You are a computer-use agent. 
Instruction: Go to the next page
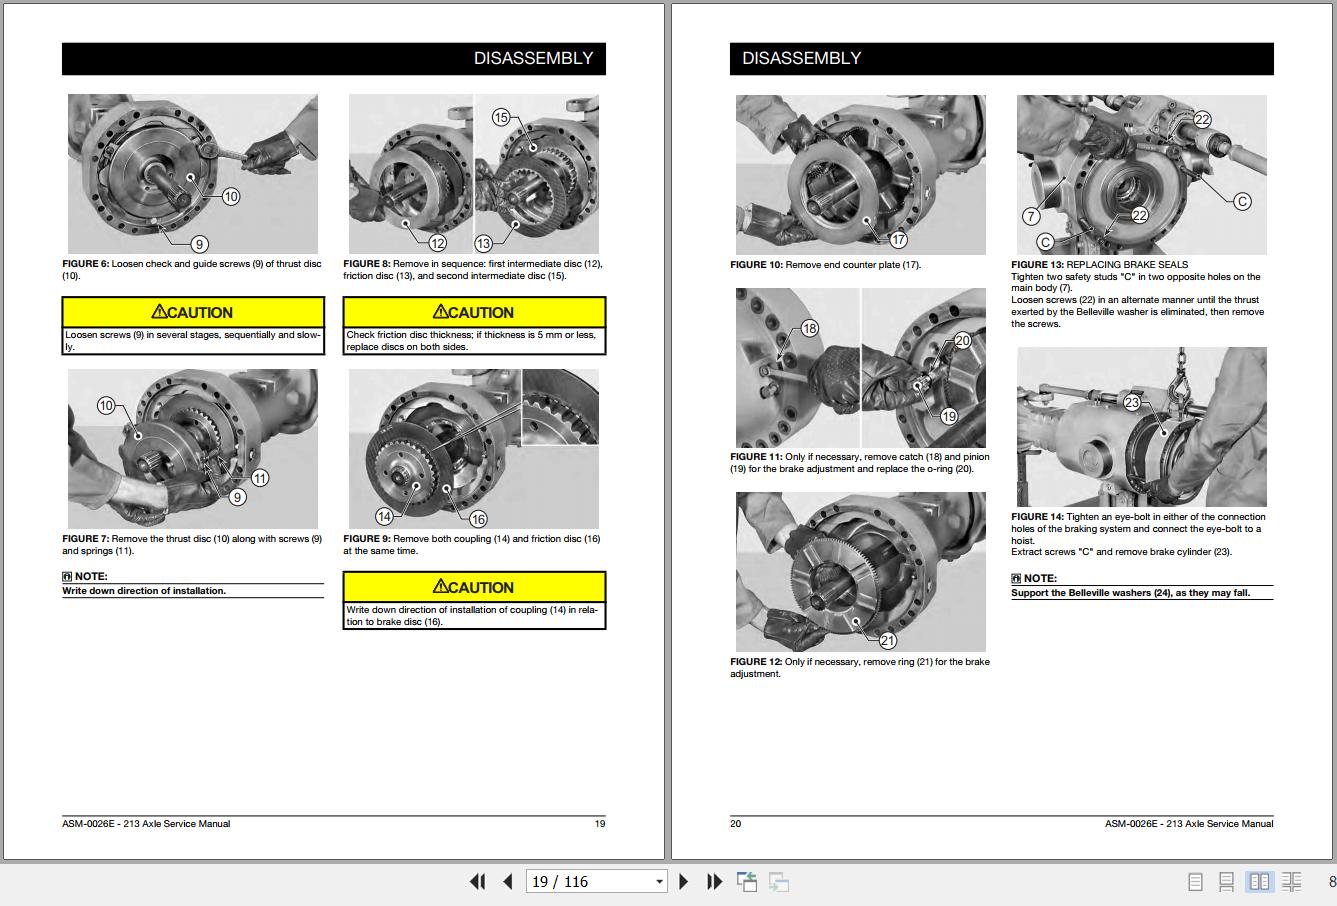[684, 881]
